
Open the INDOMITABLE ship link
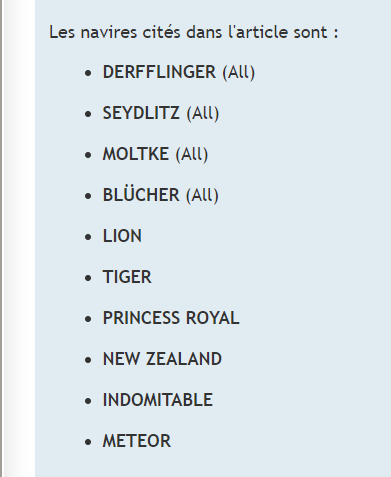[x=158, y=400]
